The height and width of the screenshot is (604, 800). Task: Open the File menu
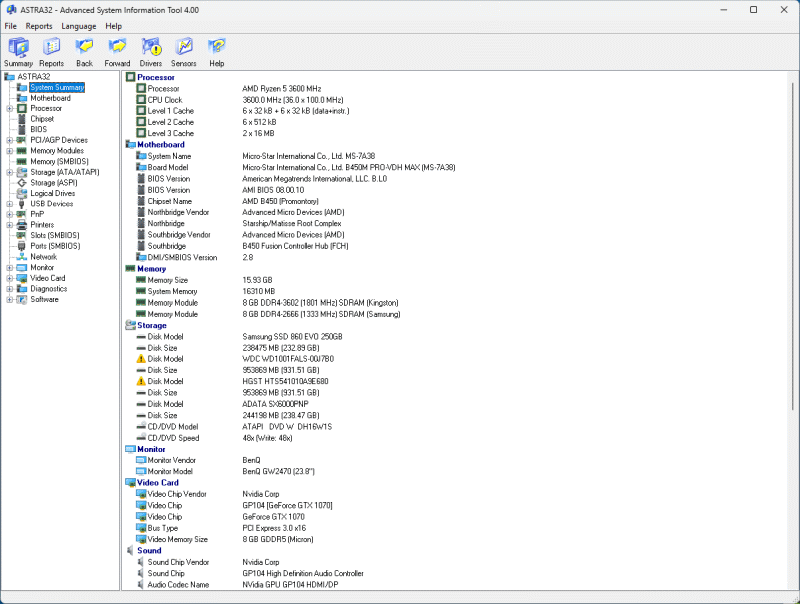pyautogui.click(x=11, y=25)
